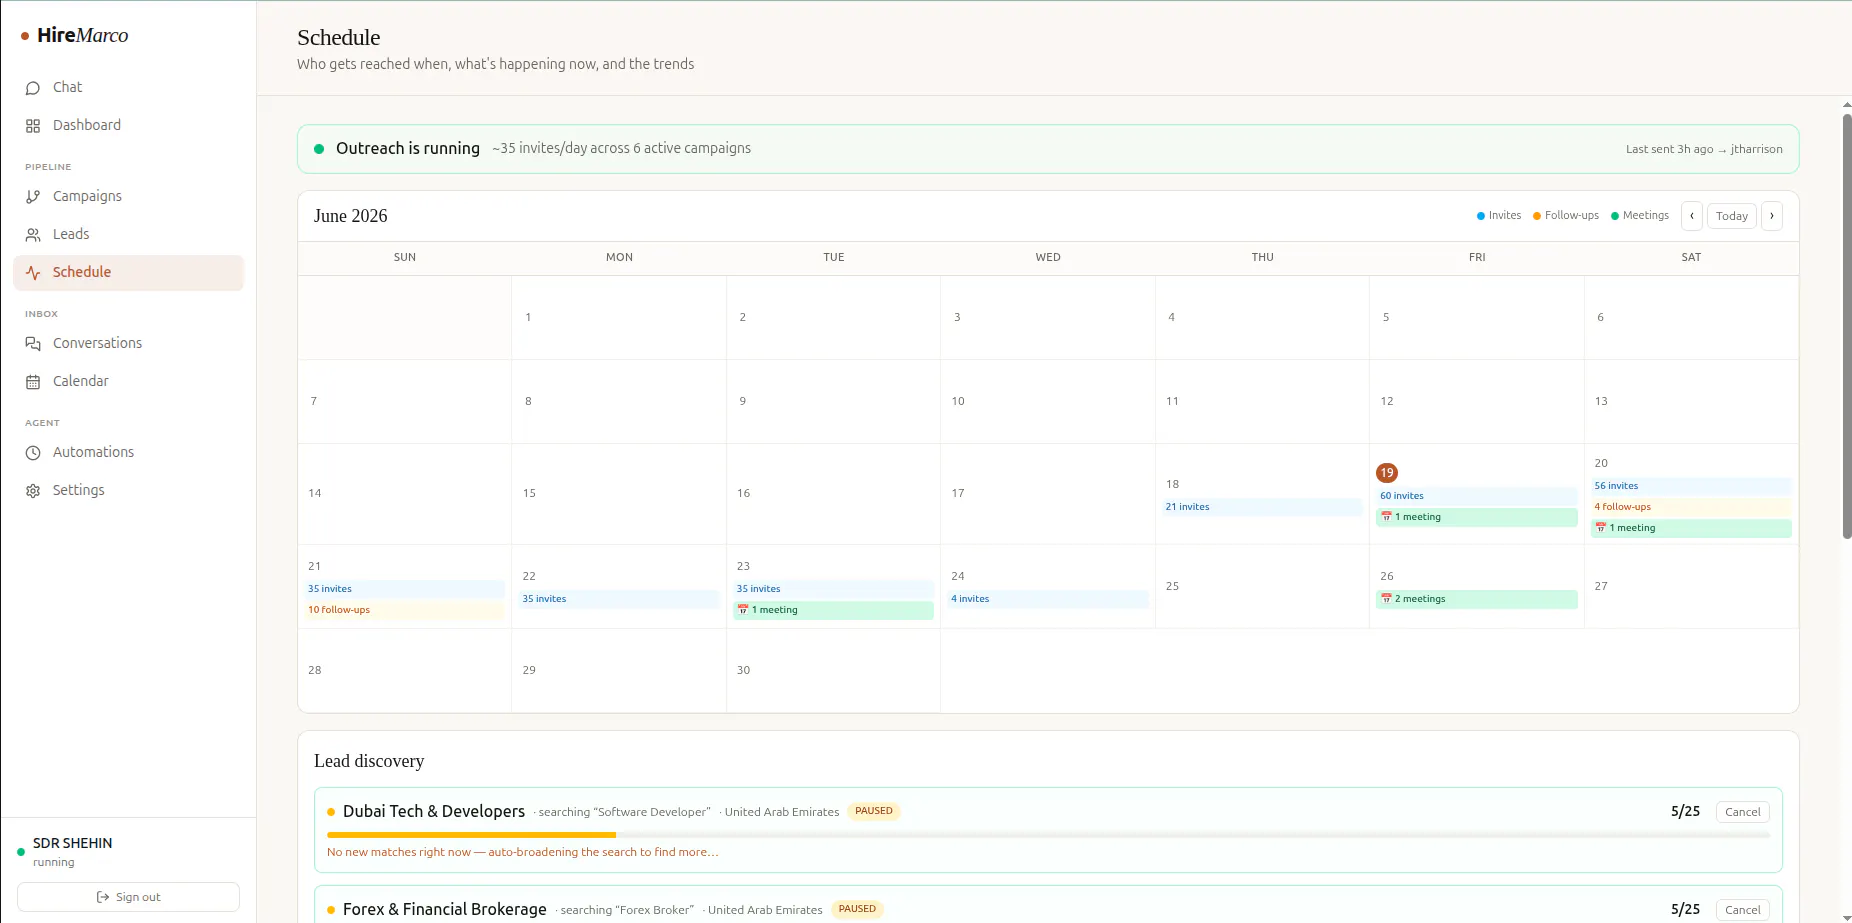
Task: Click the 'Forex & Financial Brokerage' title
Action: click(445, 909)
